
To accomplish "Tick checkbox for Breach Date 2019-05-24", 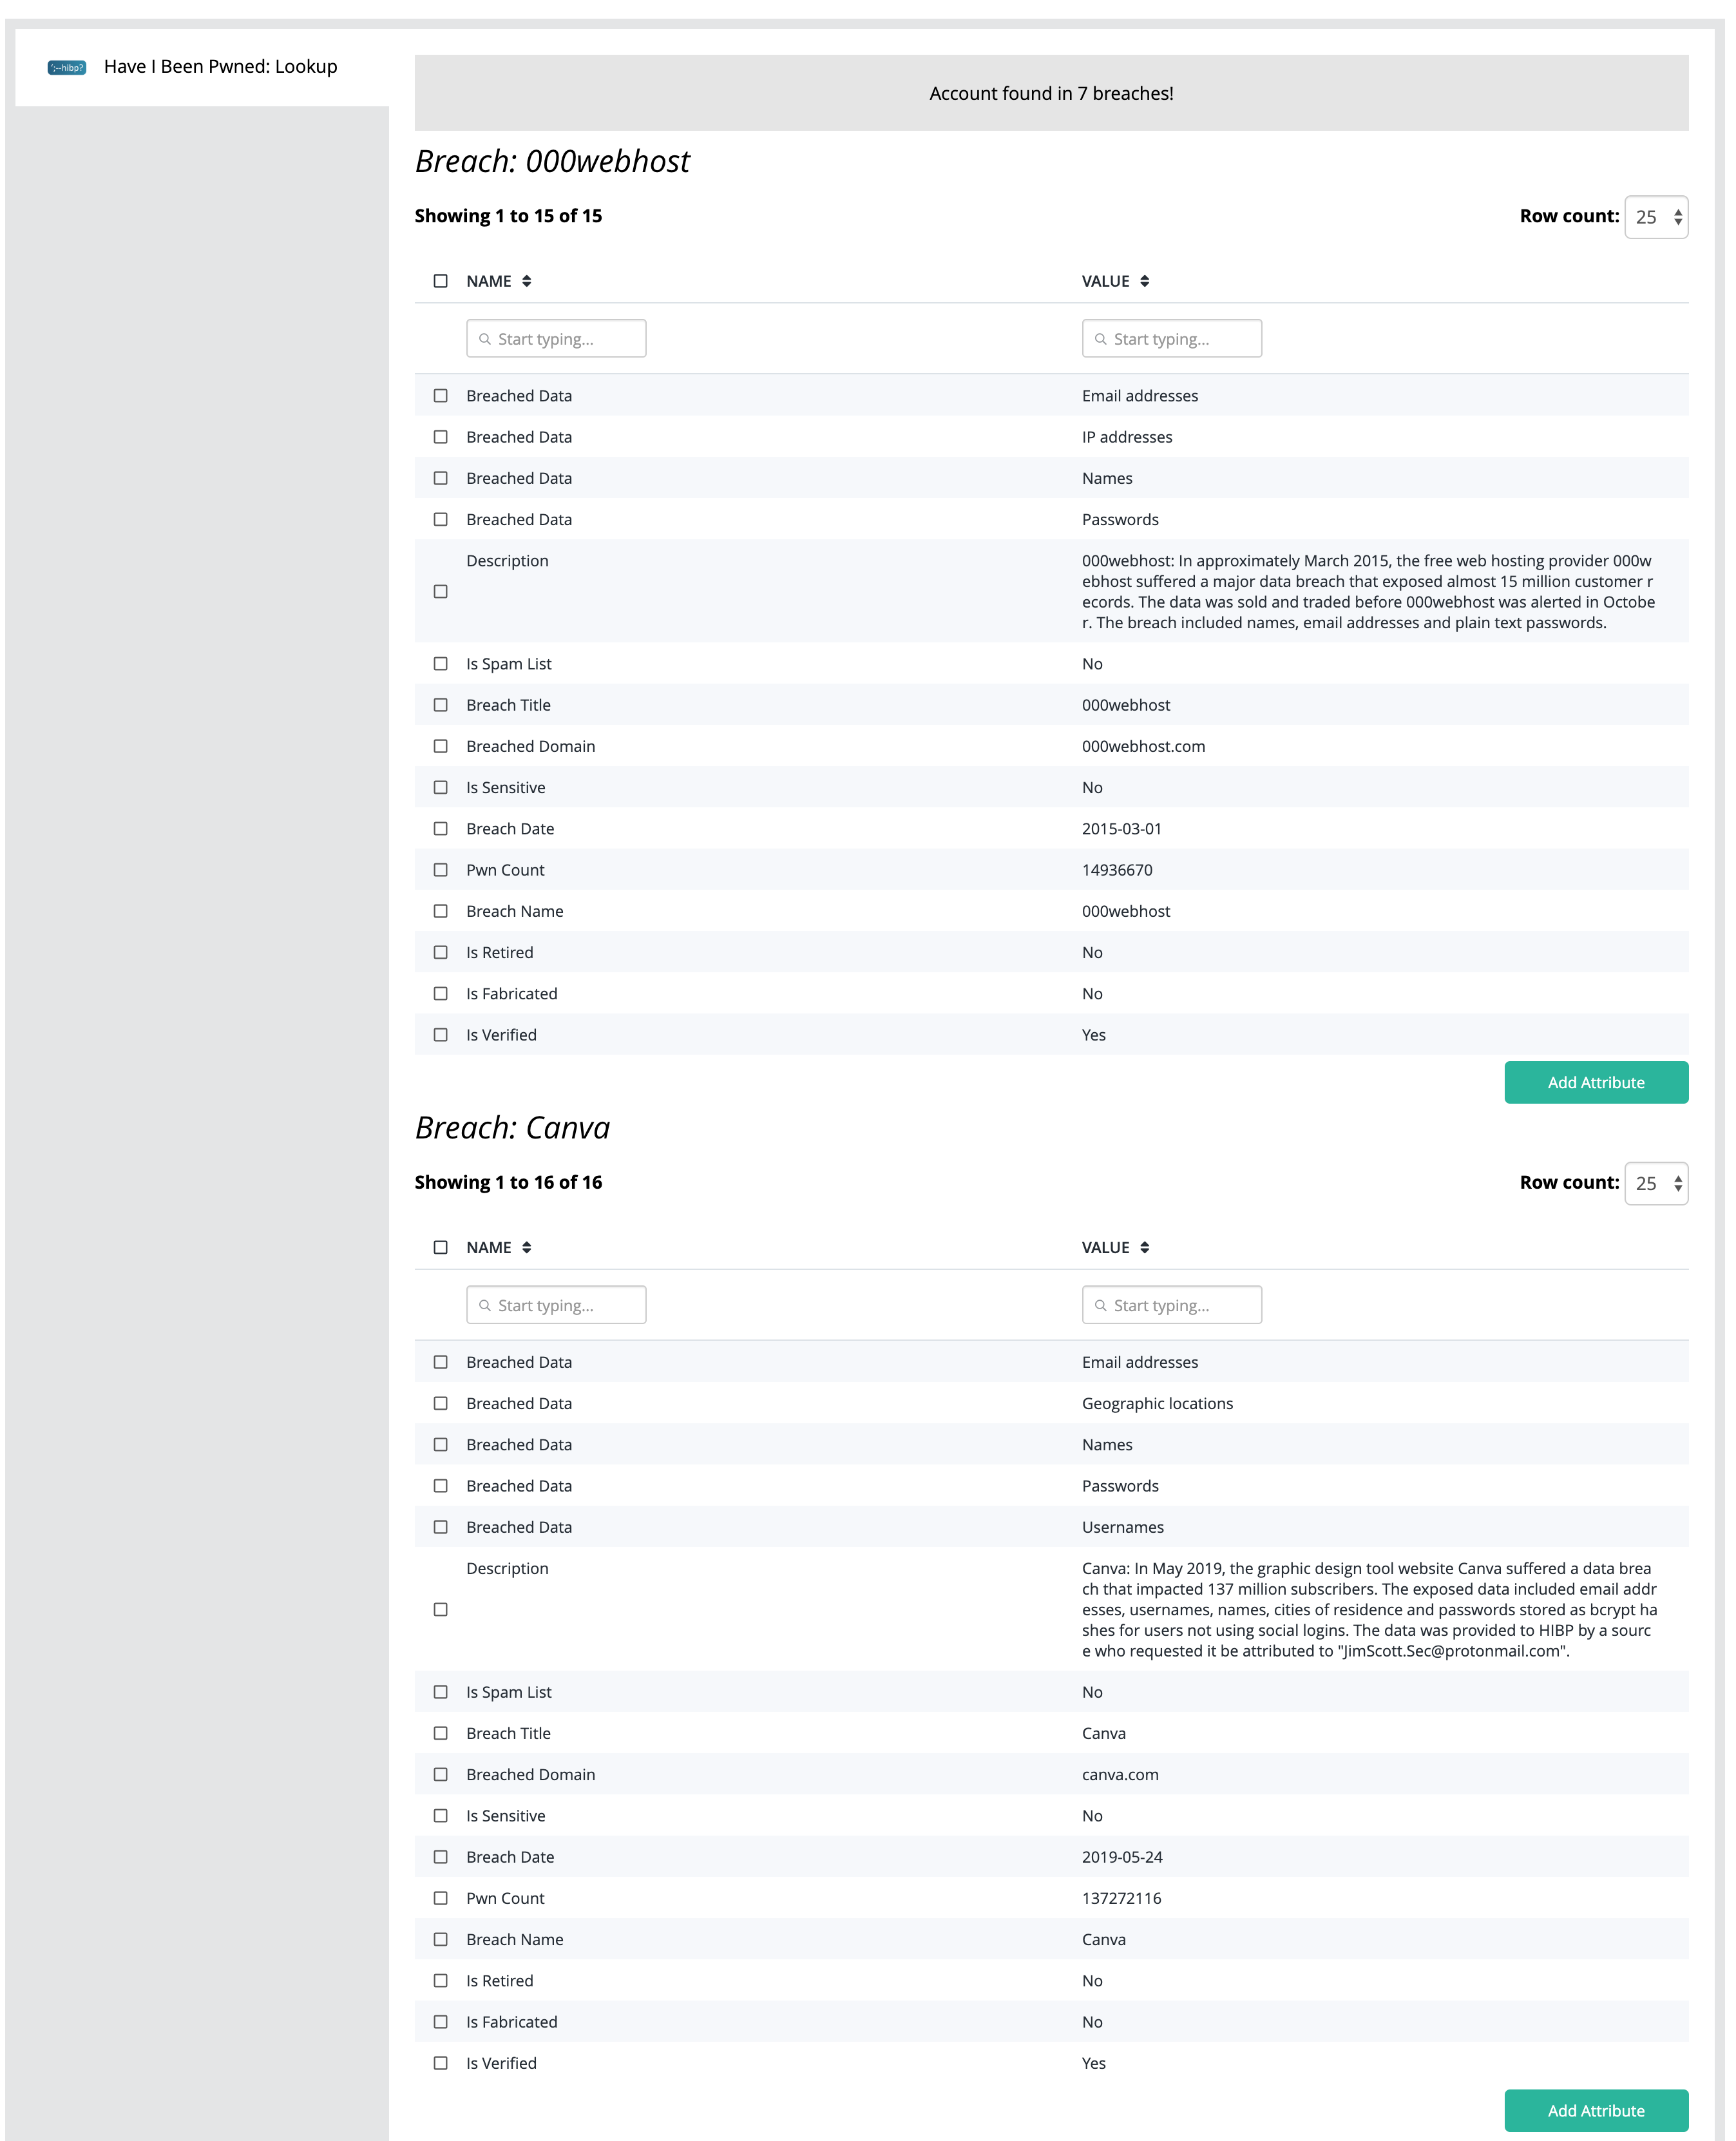I will point(440,1857).
